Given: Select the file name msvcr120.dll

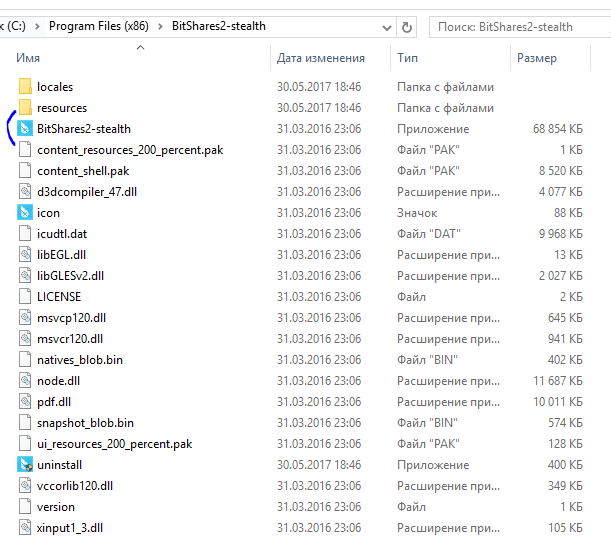Looking at the screenshot, I should 70,339.
